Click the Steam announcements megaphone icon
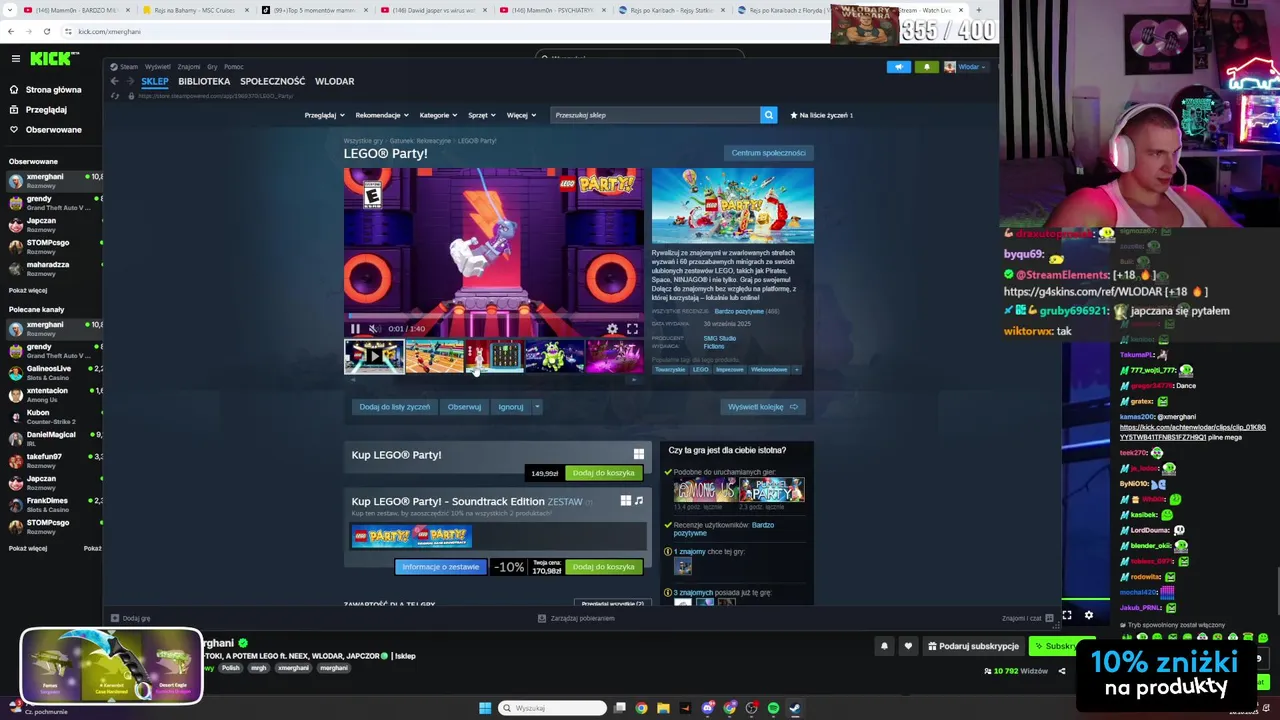This screenshot has height=720, width=1280. click(898, 67)
